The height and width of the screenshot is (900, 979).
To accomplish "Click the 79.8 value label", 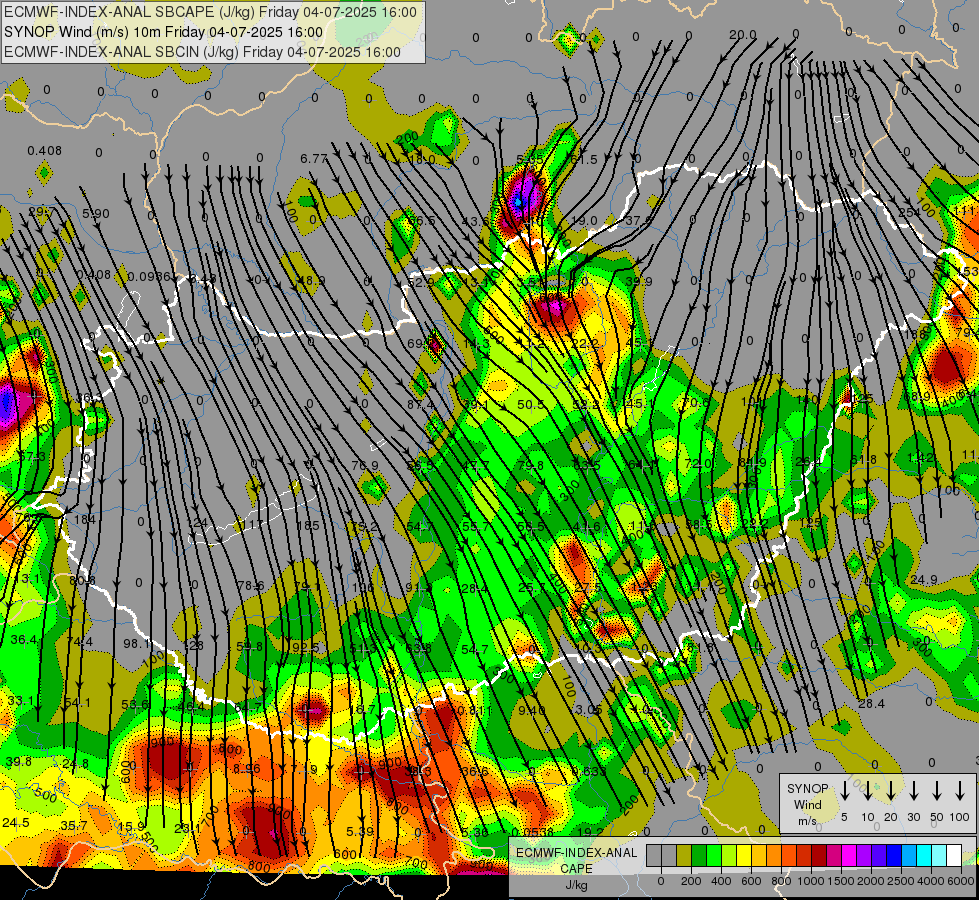I will pos(531,465).
